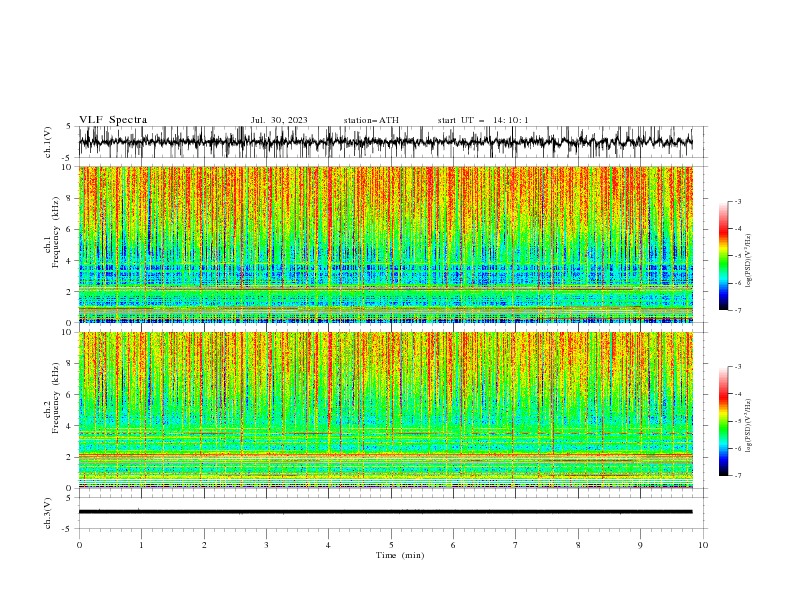
Task: Click the time axis tick label "10" below ch.3
Action: click(703, 545)
